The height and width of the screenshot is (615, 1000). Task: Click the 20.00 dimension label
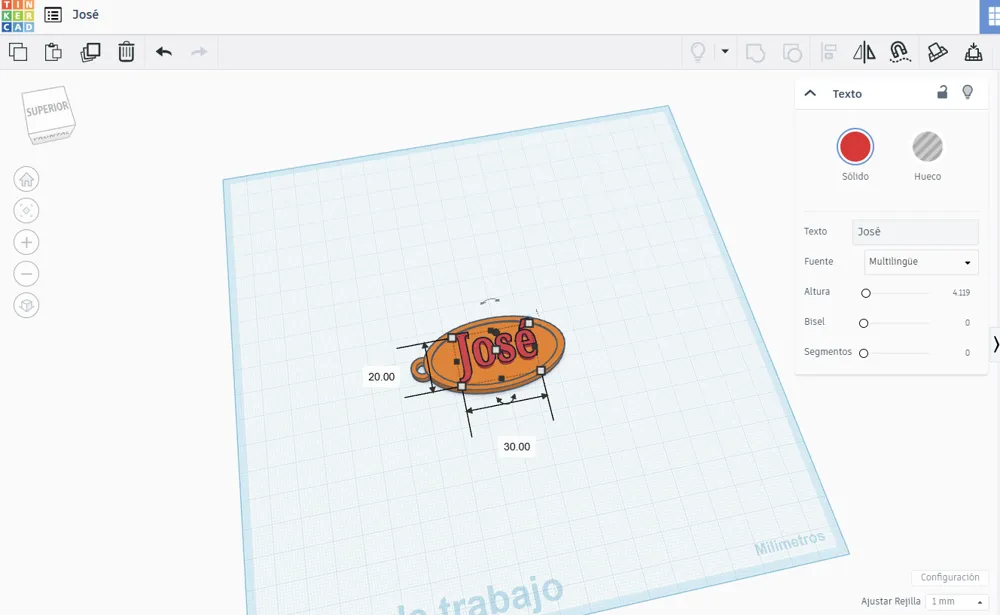381,376
